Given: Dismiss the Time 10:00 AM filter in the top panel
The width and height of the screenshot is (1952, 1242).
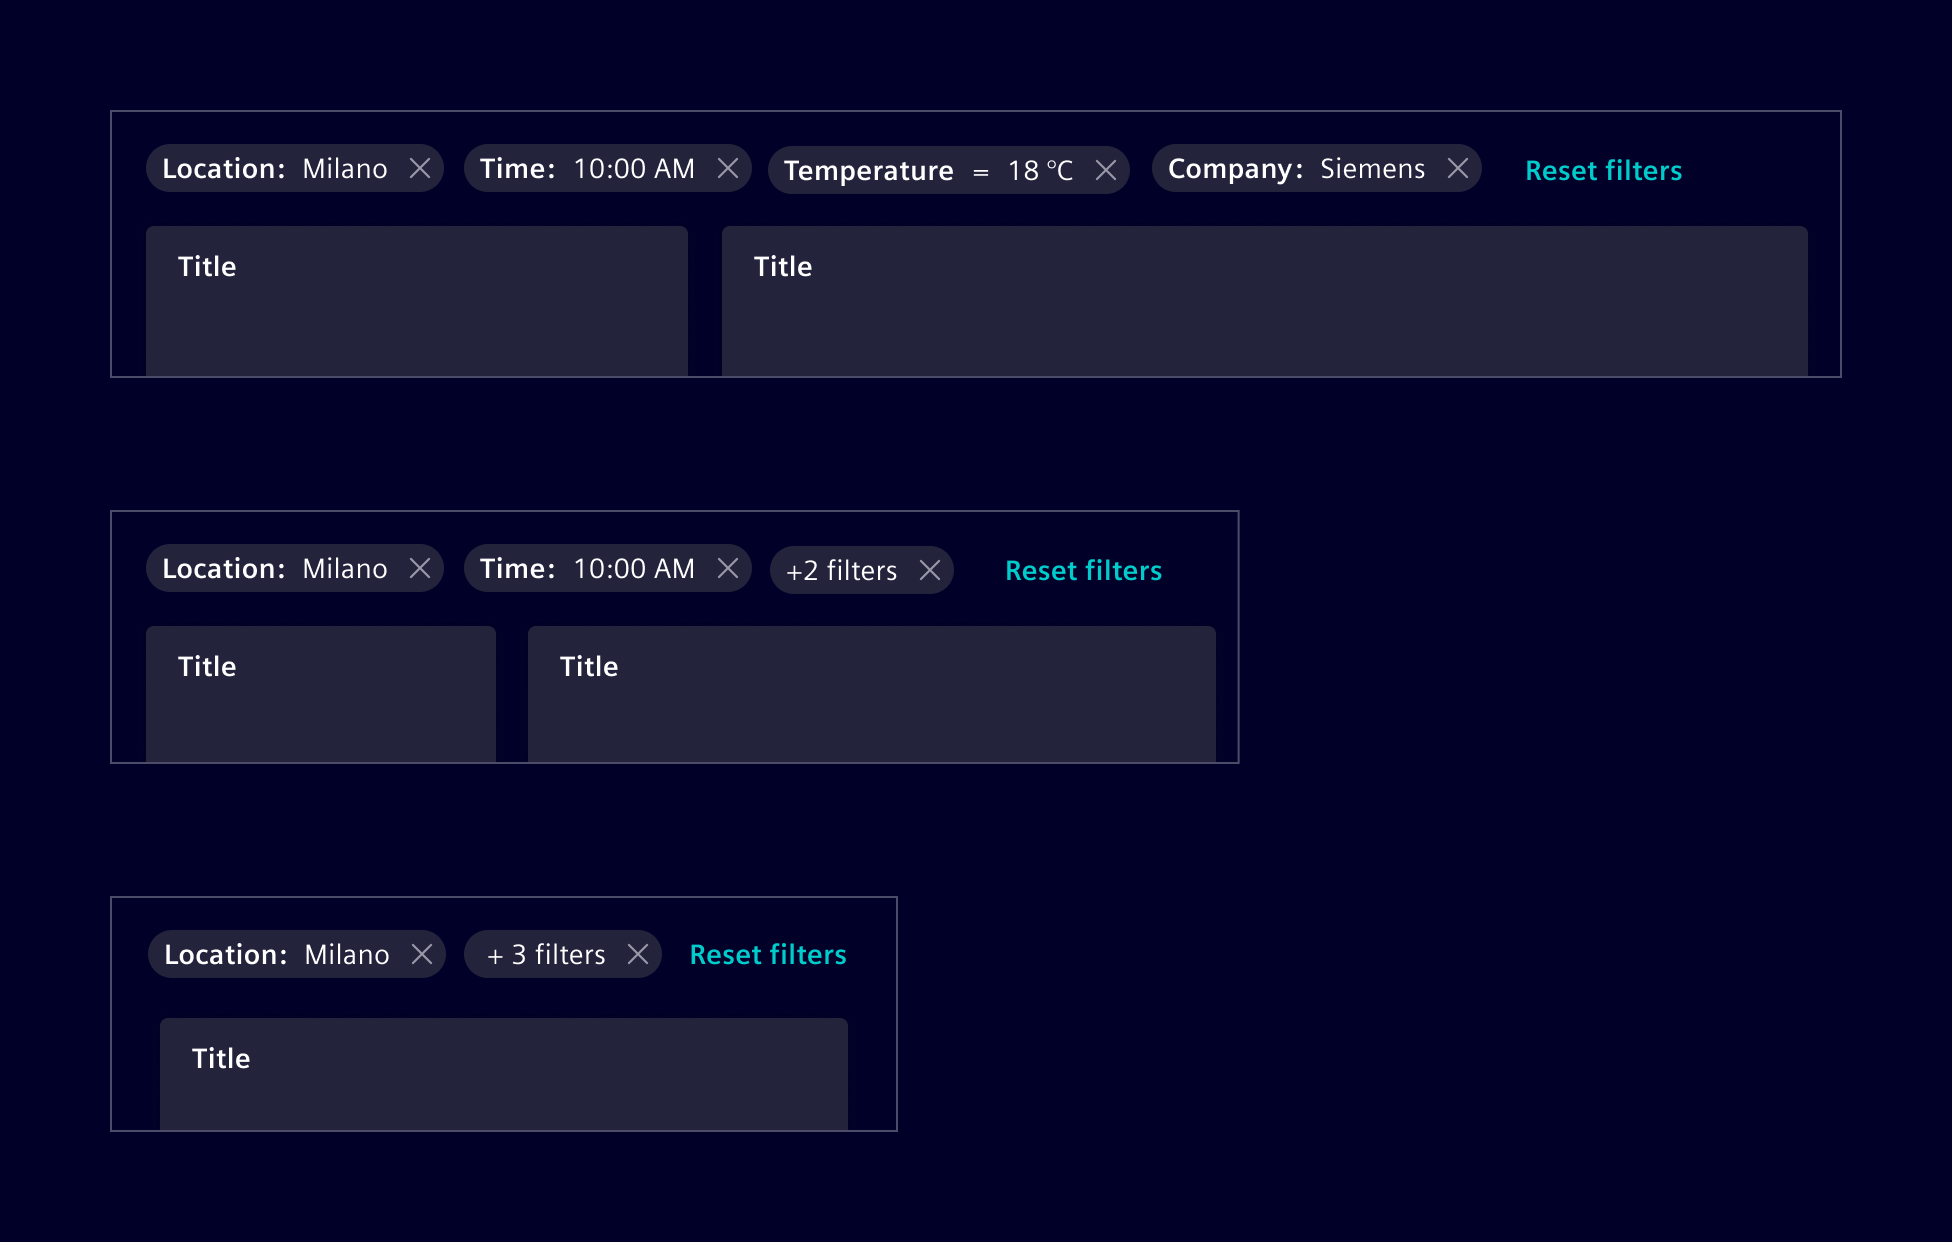Looking at the screenshot, I should click(729, 168).
